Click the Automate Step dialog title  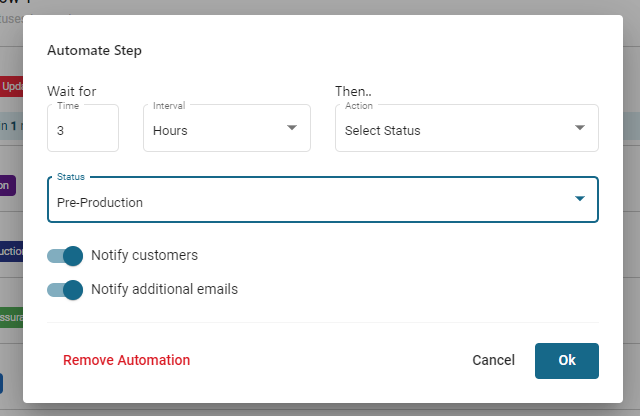[x=94, y=50]
